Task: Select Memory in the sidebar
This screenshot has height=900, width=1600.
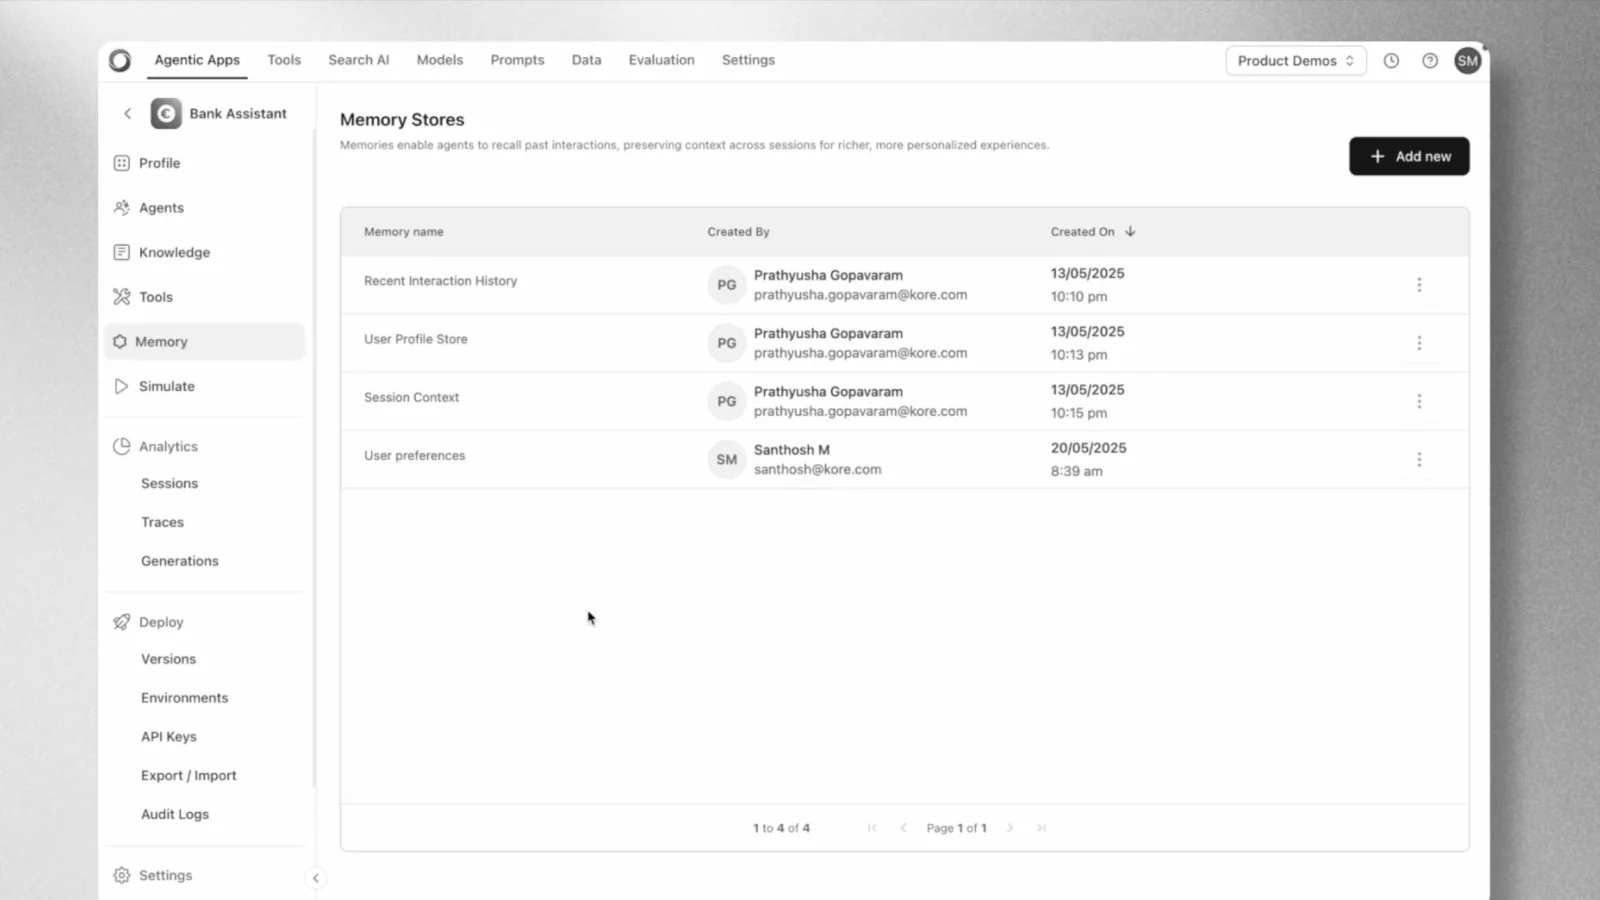Action: pos(204,342)
